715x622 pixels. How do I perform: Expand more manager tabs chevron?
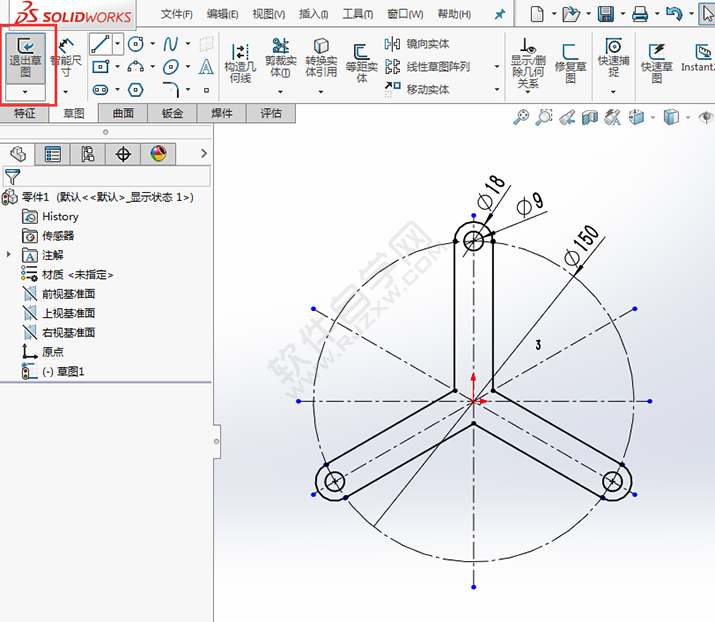pos(204,154)
